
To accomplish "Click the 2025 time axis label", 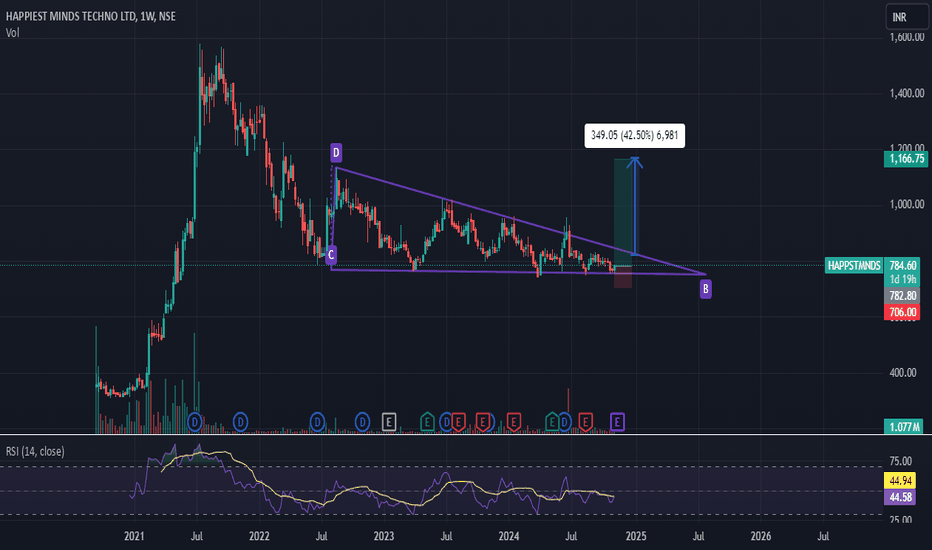I will [636, 536].
